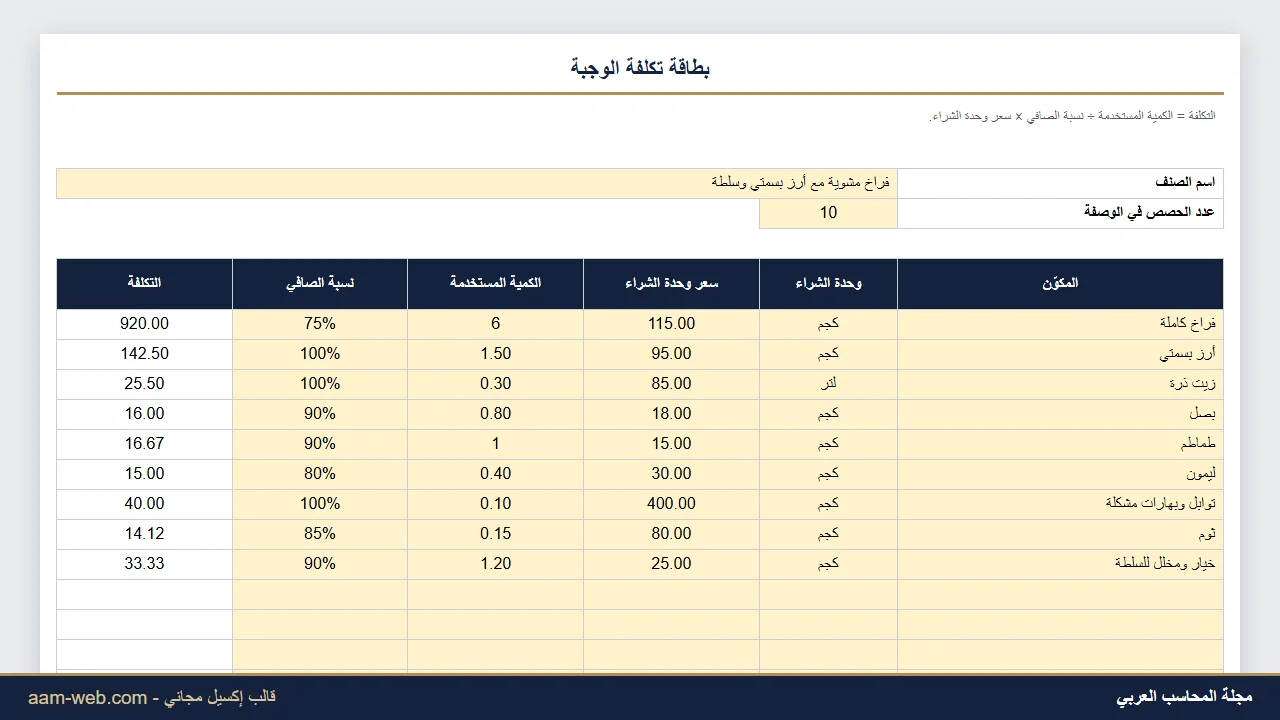Click مجلة المحاسب العربي in the footer
The height and width of the screenshot is (720, 1280).
(x=1184, y=697)
